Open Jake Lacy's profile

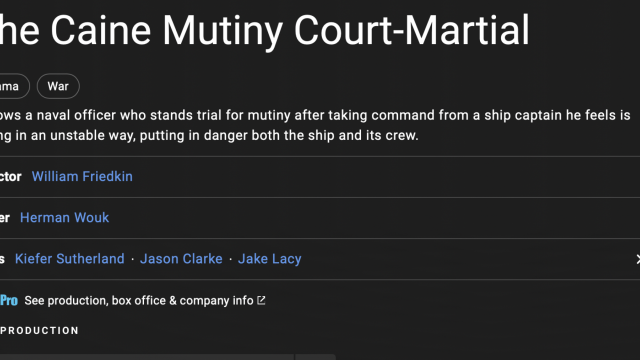(270, 259)
